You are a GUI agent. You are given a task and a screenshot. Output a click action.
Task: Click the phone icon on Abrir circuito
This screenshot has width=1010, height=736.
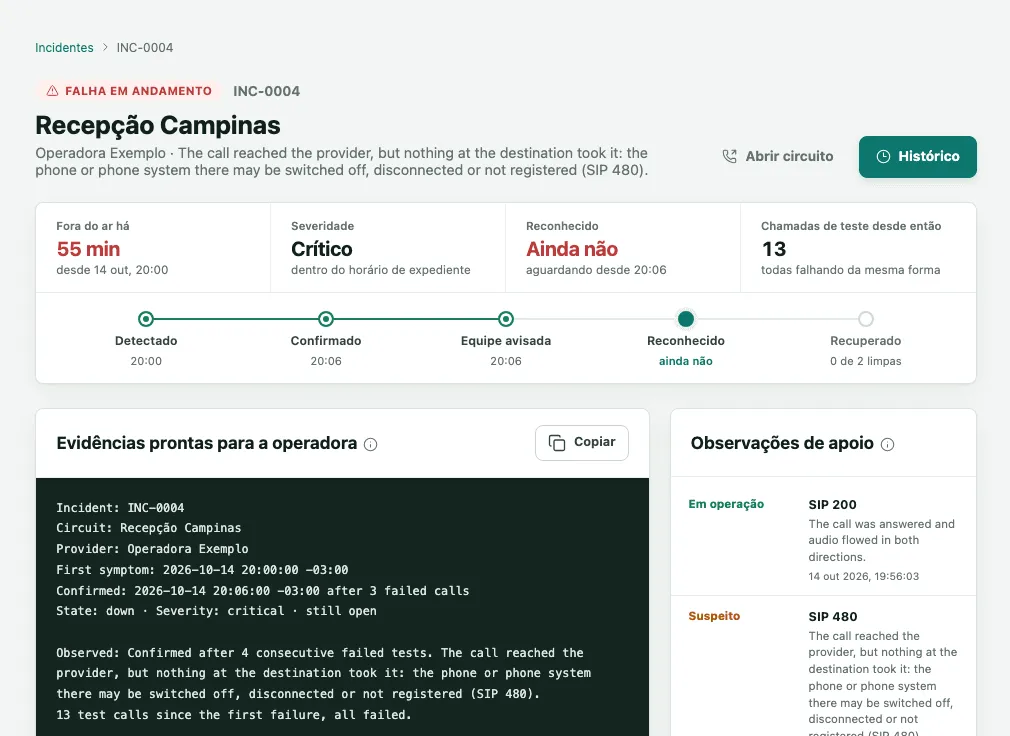[729, 156]
